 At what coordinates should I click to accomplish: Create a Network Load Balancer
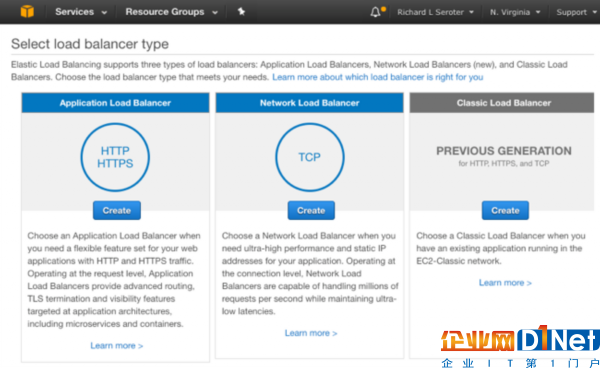[311, 210]
